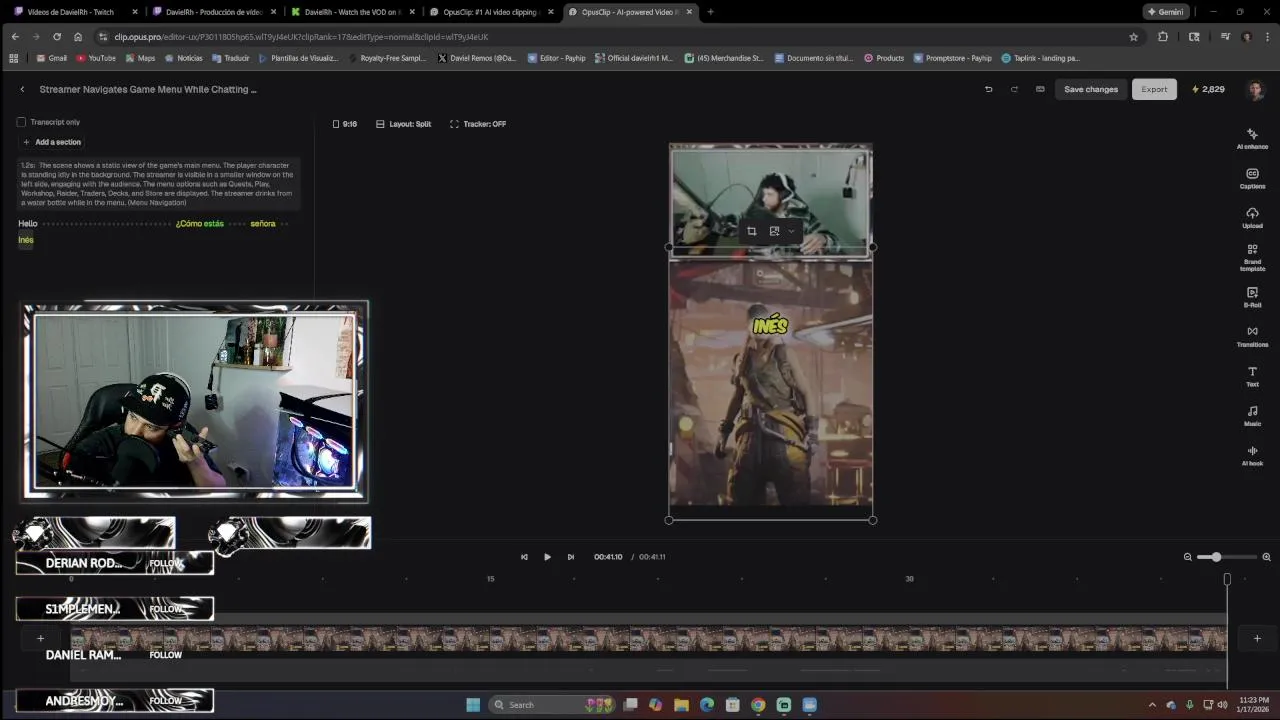Open the Brand template panel
The height and width of the screenshot is (720, 1280).
tap(1252, 258)
